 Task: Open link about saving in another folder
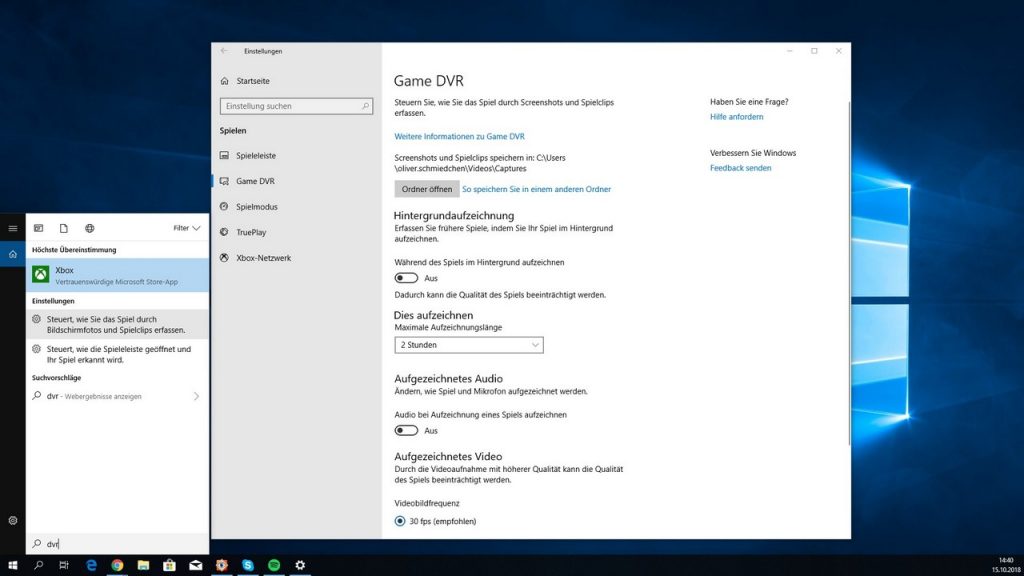536,189
